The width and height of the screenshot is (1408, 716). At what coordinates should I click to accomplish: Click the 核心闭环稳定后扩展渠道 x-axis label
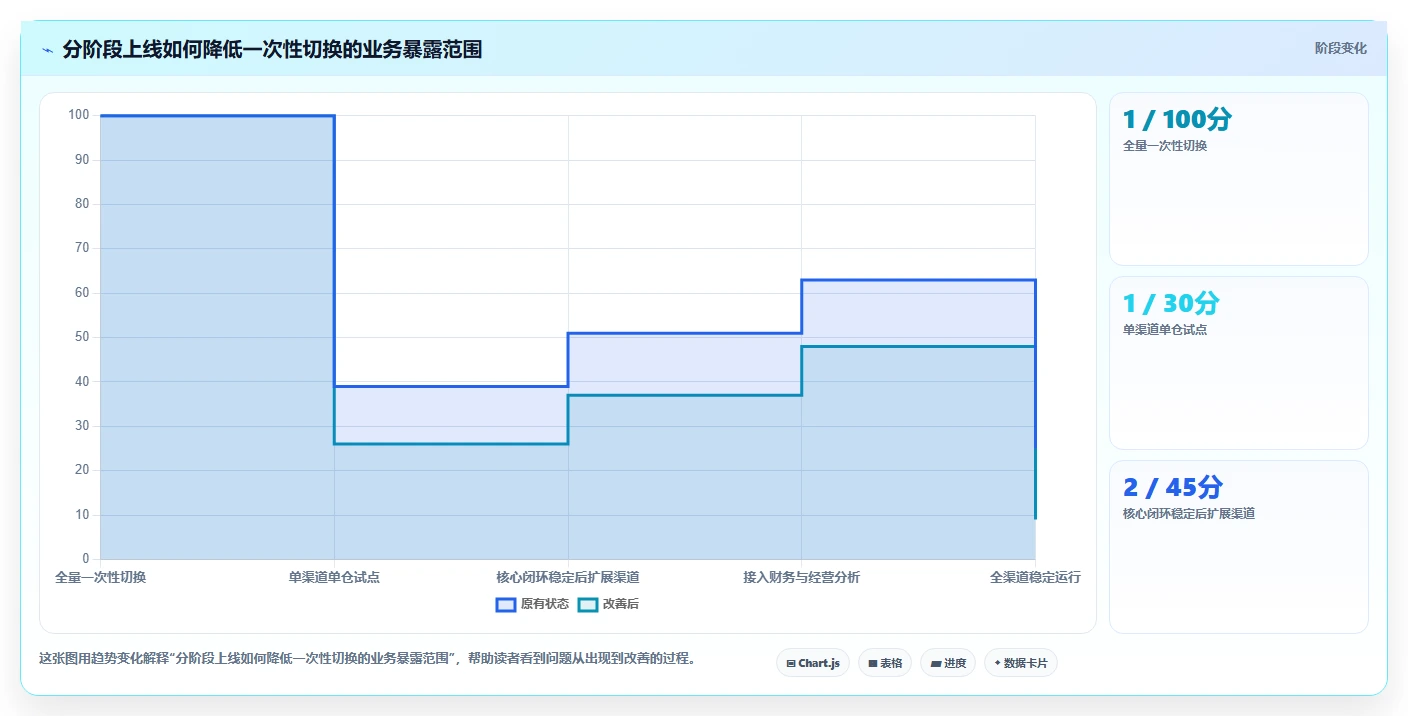tap(568, 577)
